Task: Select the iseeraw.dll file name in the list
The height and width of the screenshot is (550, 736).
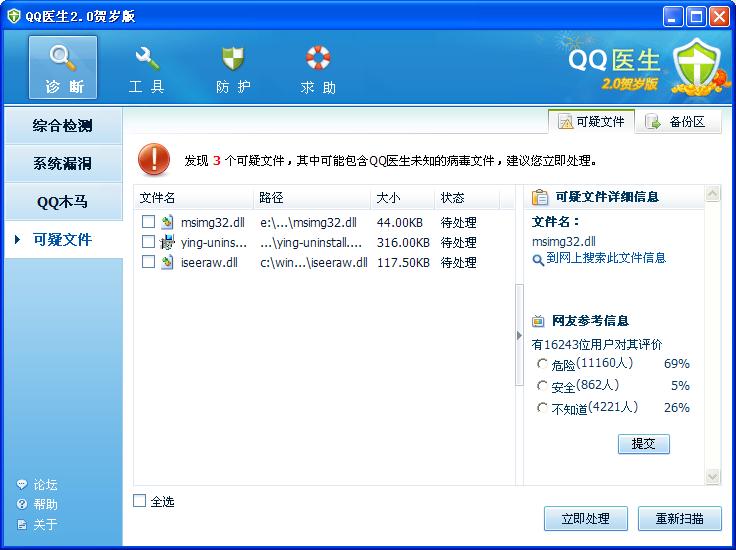Action: 209,262
